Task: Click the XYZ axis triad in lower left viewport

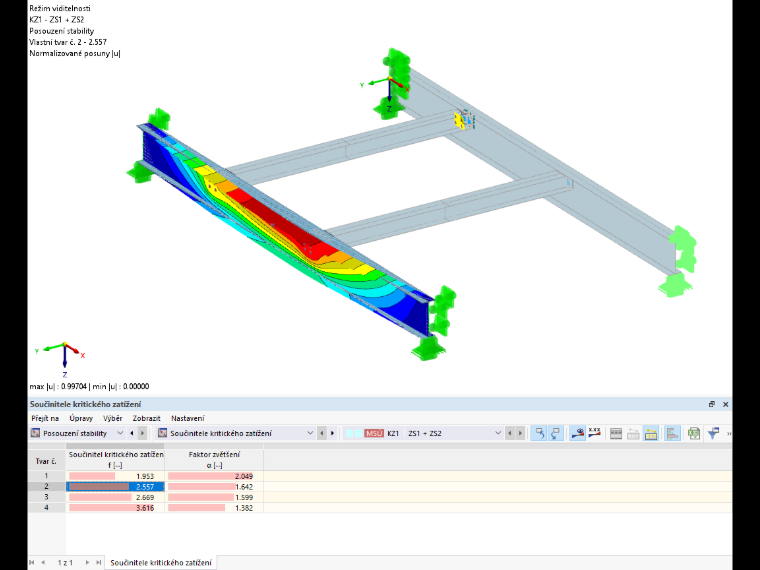Action: pos(62,359)
